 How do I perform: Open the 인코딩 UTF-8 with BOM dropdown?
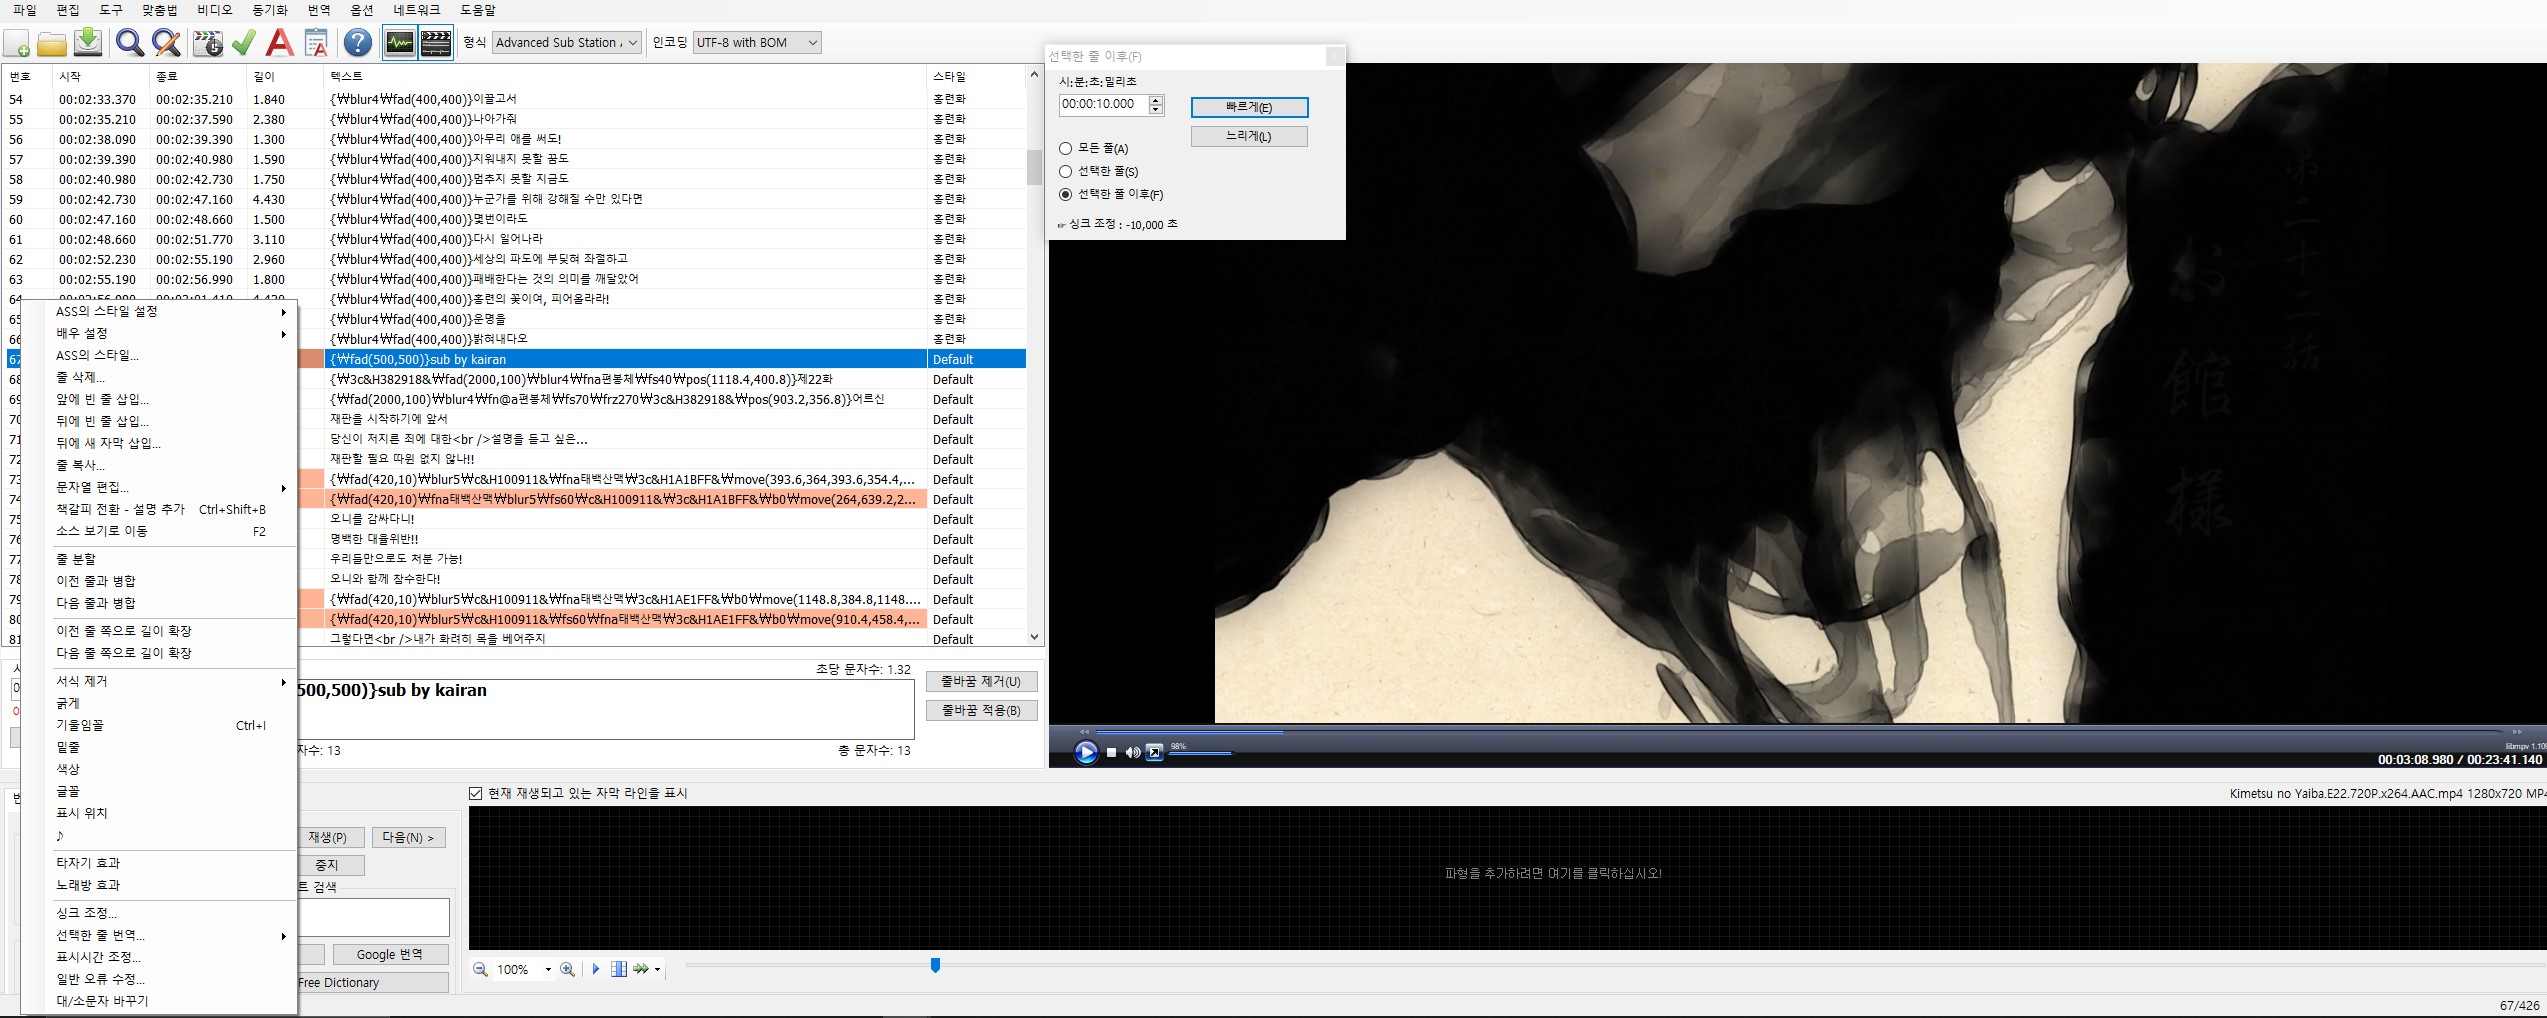[x=757, y=43]
